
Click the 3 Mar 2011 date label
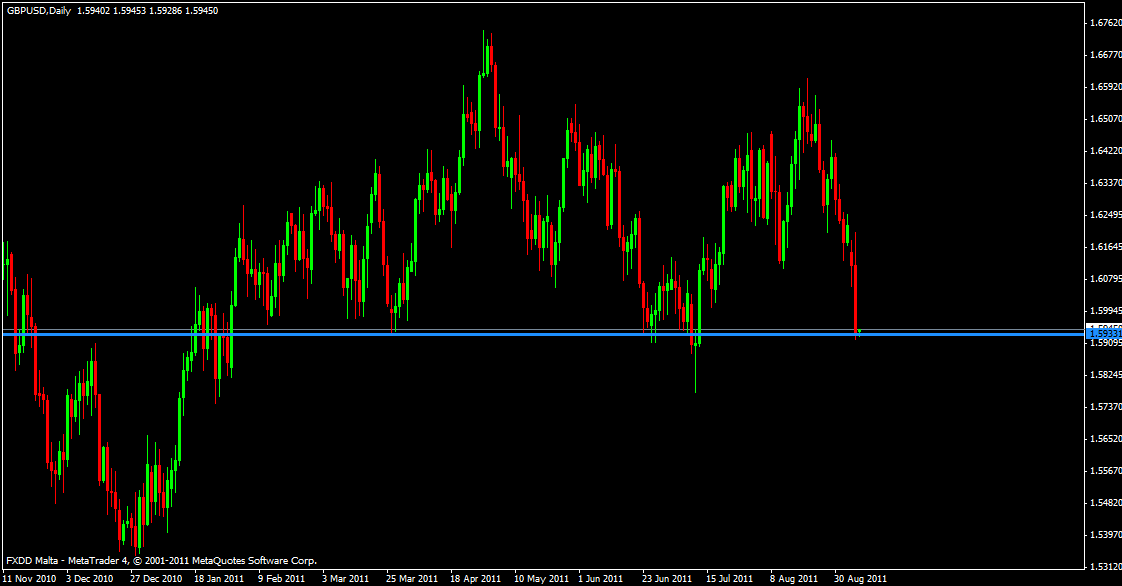pos(345,578)
